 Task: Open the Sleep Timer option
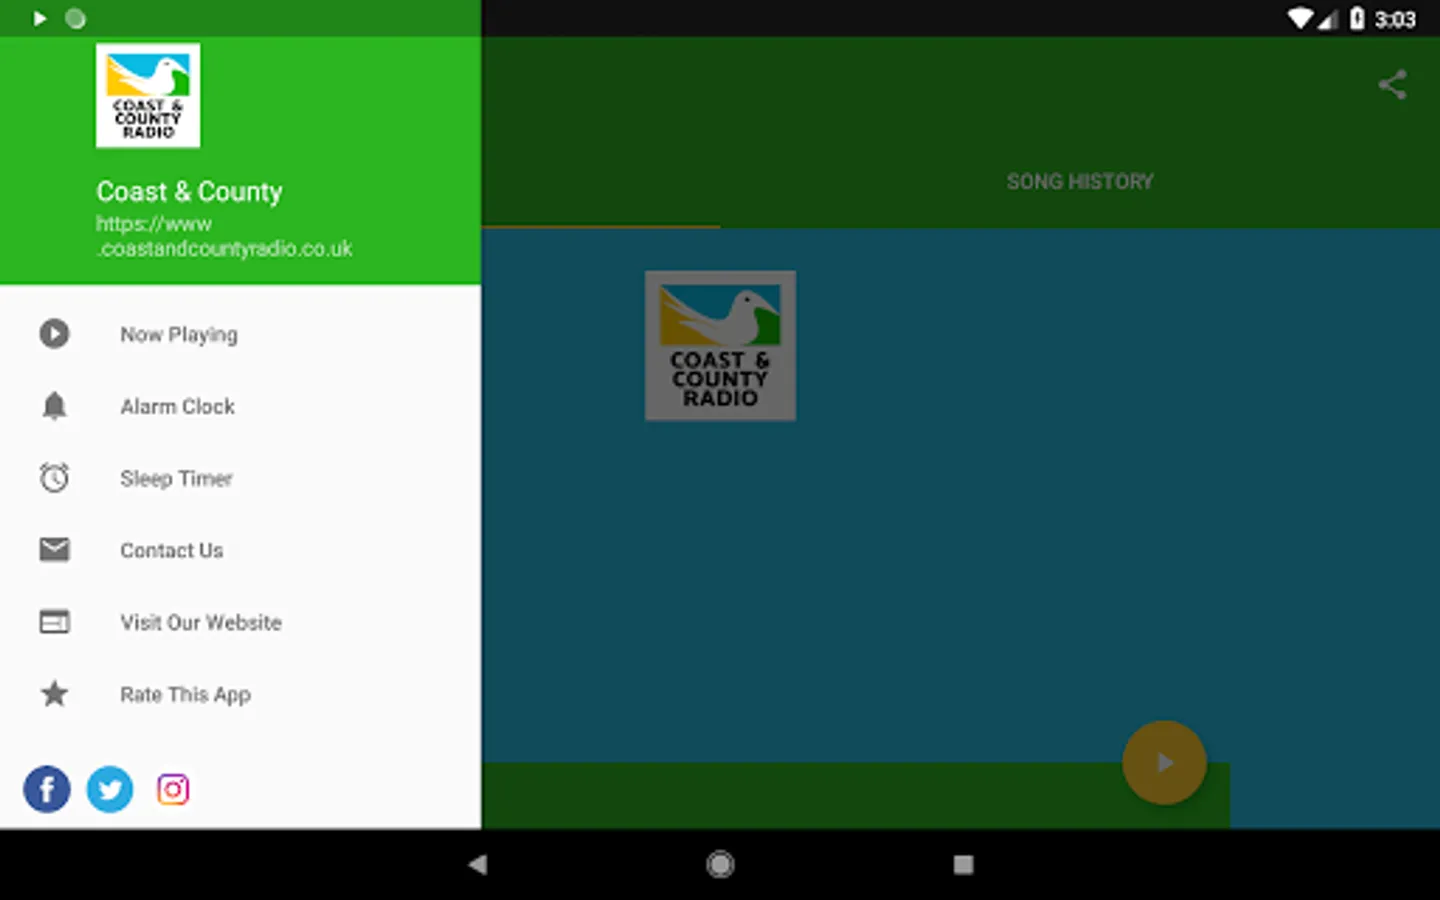point(240,478)
